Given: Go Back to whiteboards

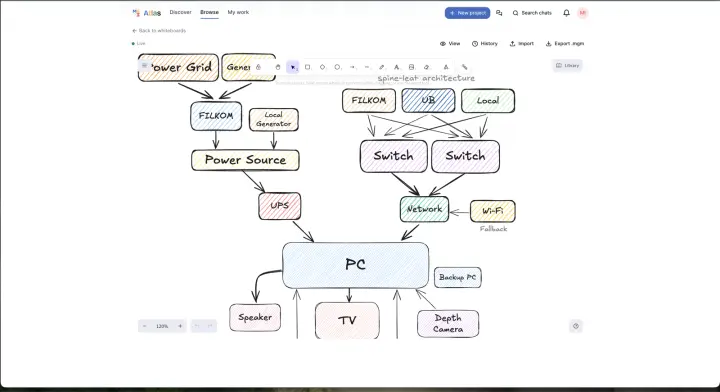Looking at the screenshot, I should pyautogui.click(x=159, y=31).
